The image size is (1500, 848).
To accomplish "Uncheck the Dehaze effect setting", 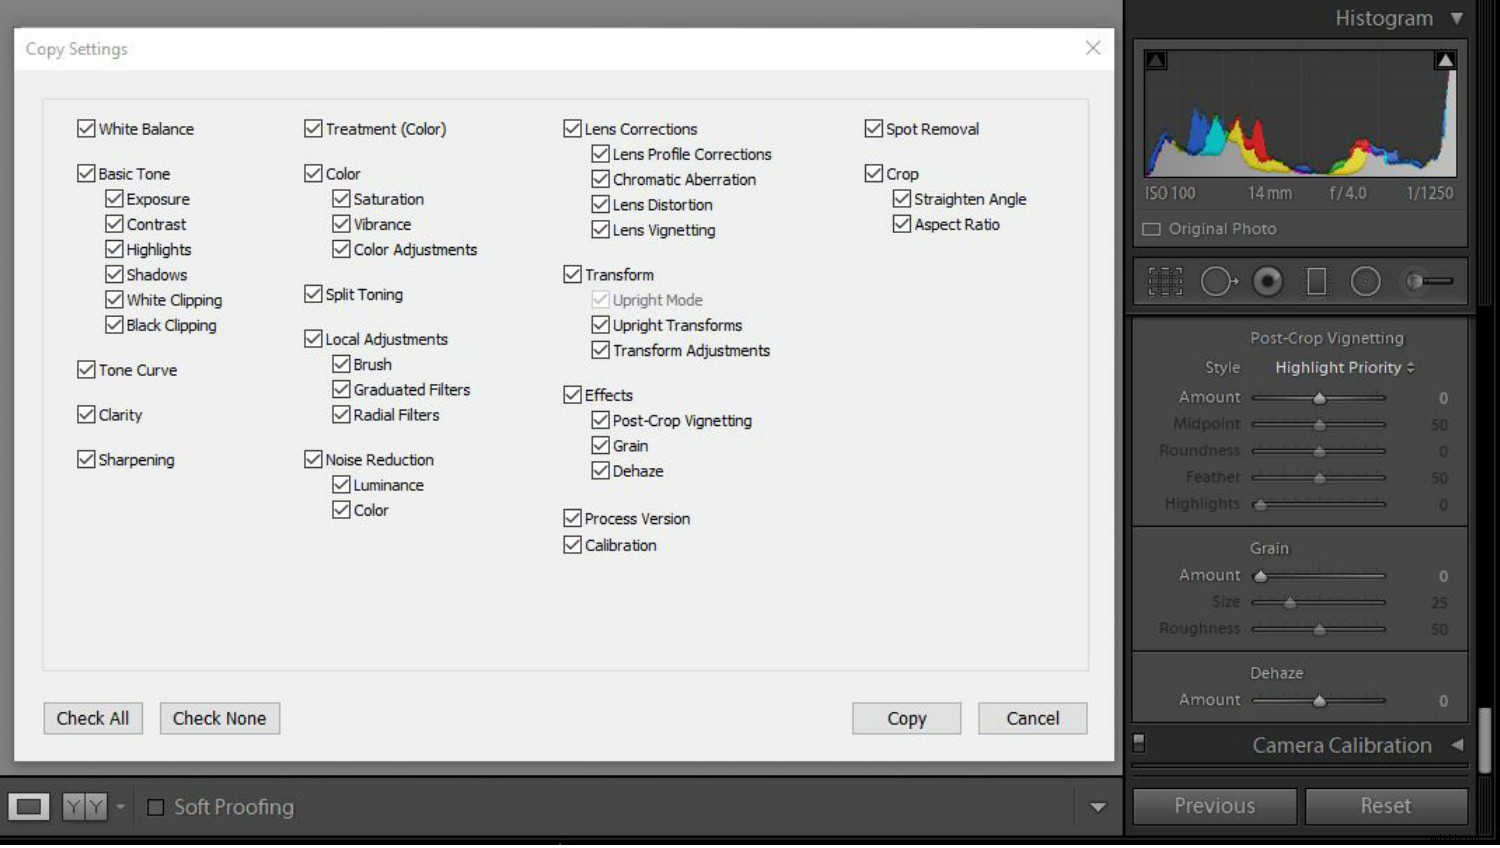I will click(600, 470).
